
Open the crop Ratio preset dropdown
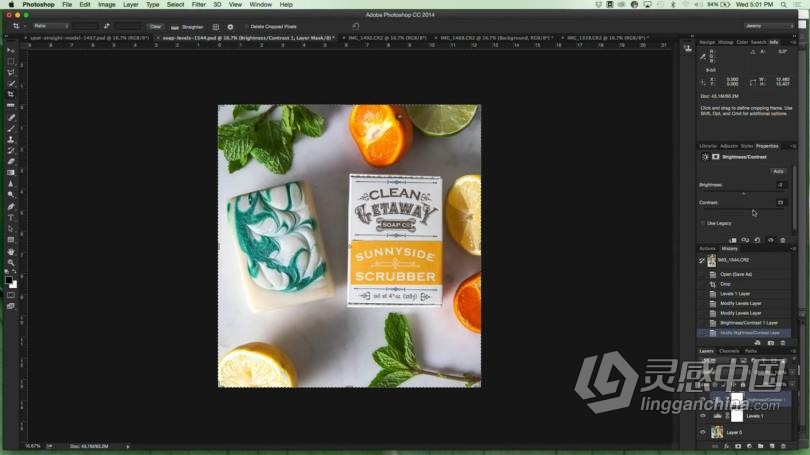[x=51, y=26]
